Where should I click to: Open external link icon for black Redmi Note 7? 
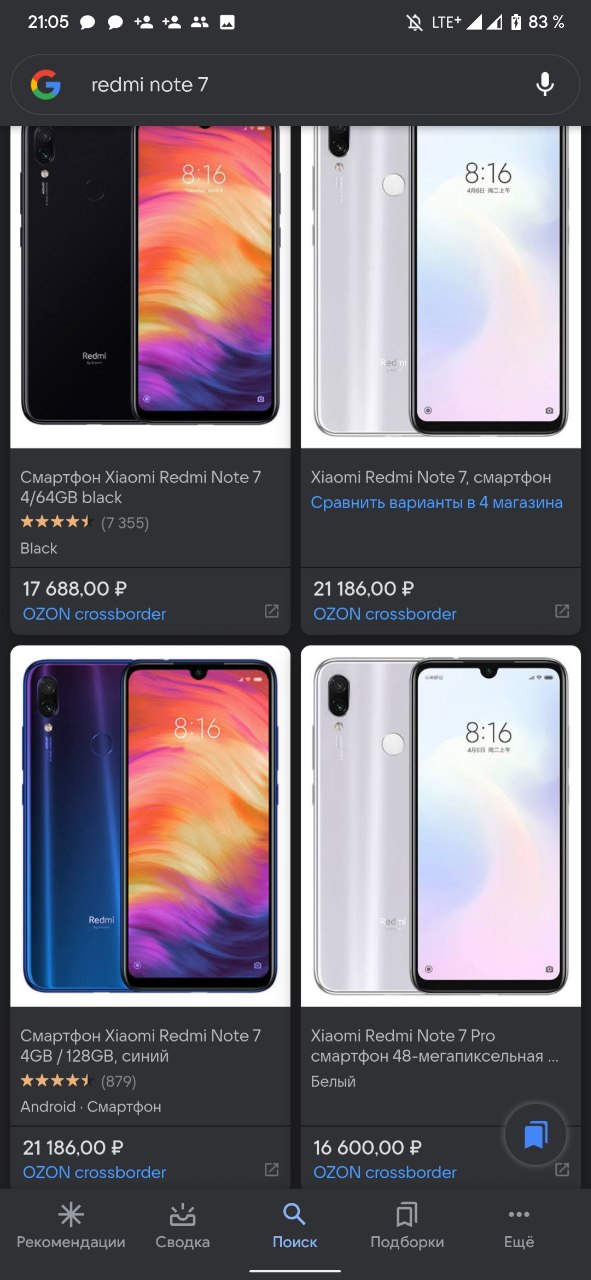point(271,611)
